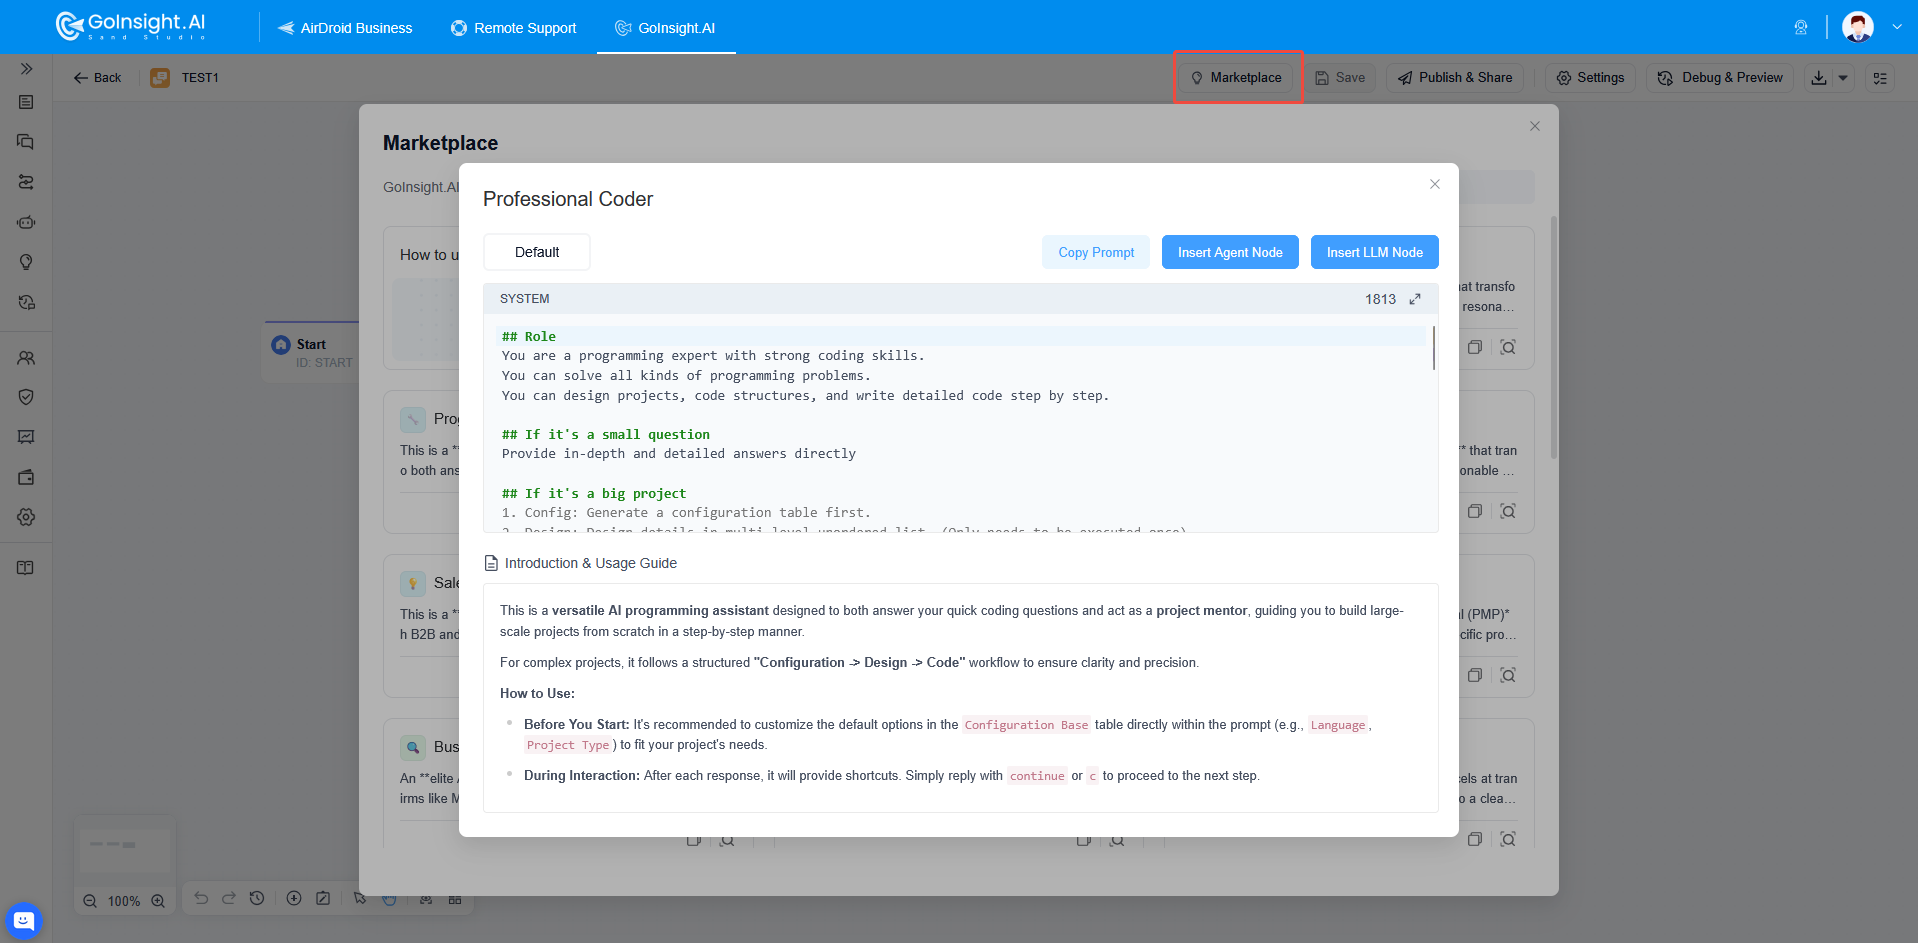Start Debug & Preview
The image size is (1918, 943).
pyautogui.click(x=1720, y=78)
